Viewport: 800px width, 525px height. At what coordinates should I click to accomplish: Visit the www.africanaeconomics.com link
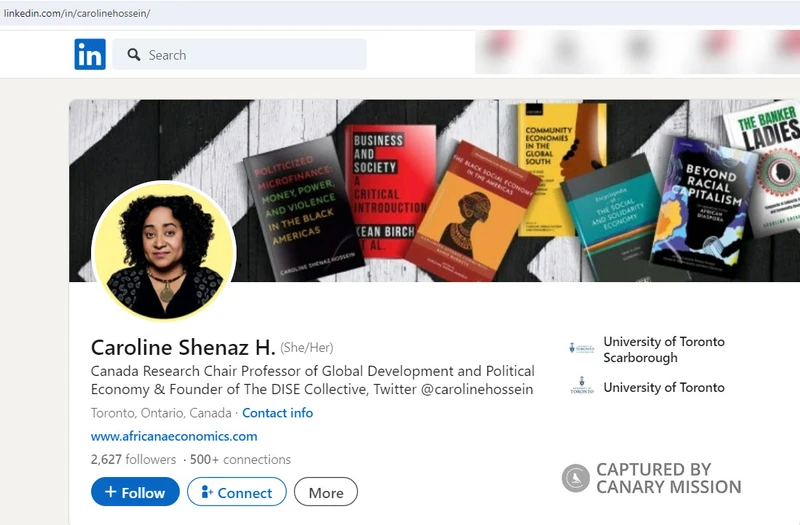click(174, 436)
